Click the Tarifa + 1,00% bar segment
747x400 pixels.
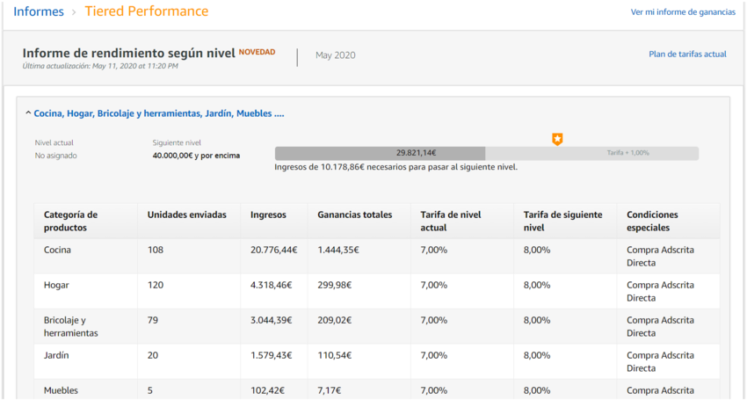pyautogui.click(x=592, y=153)
